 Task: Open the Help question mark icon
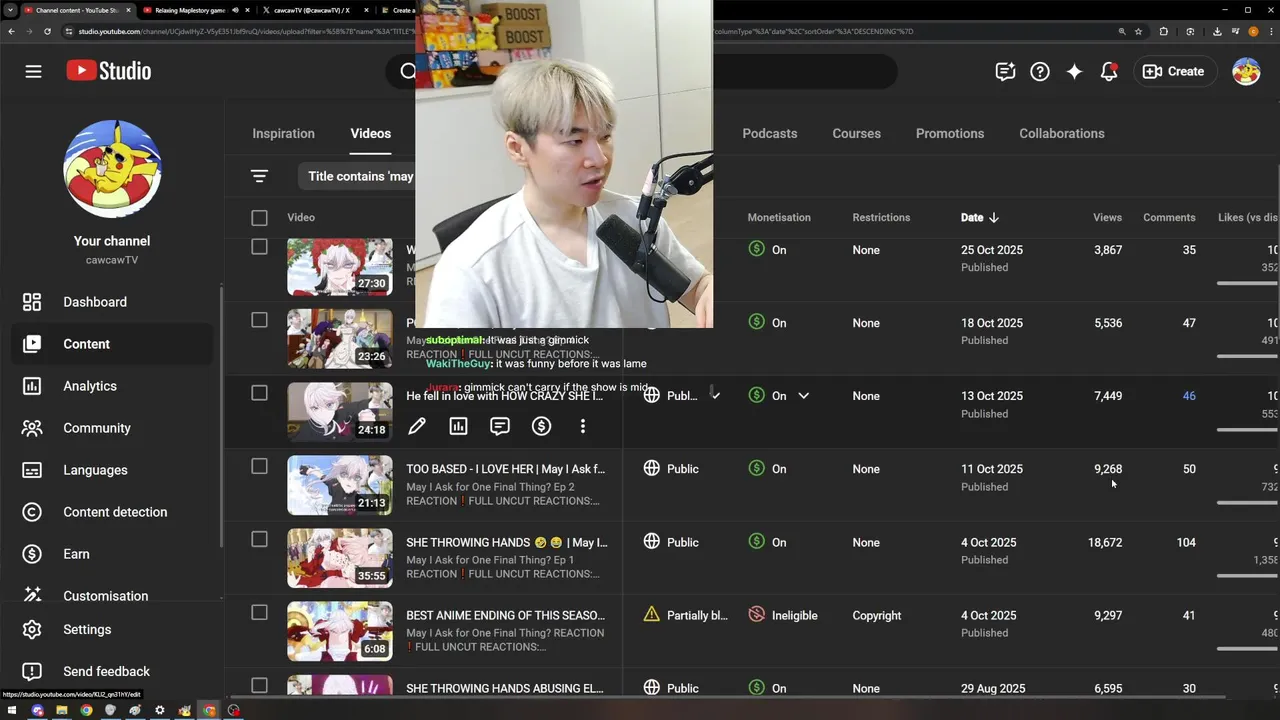pos(1040,71)
